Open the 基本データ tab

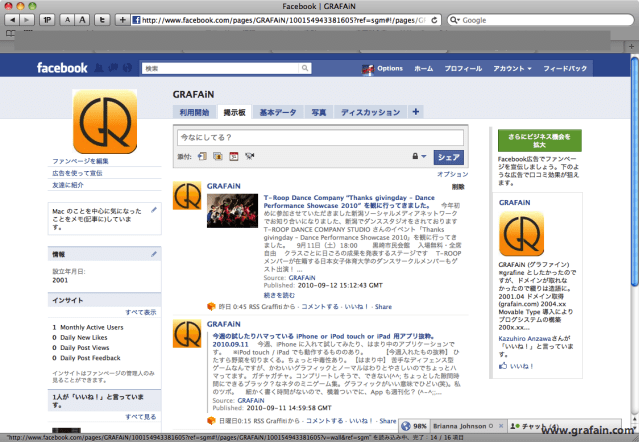tap(278, 112)
